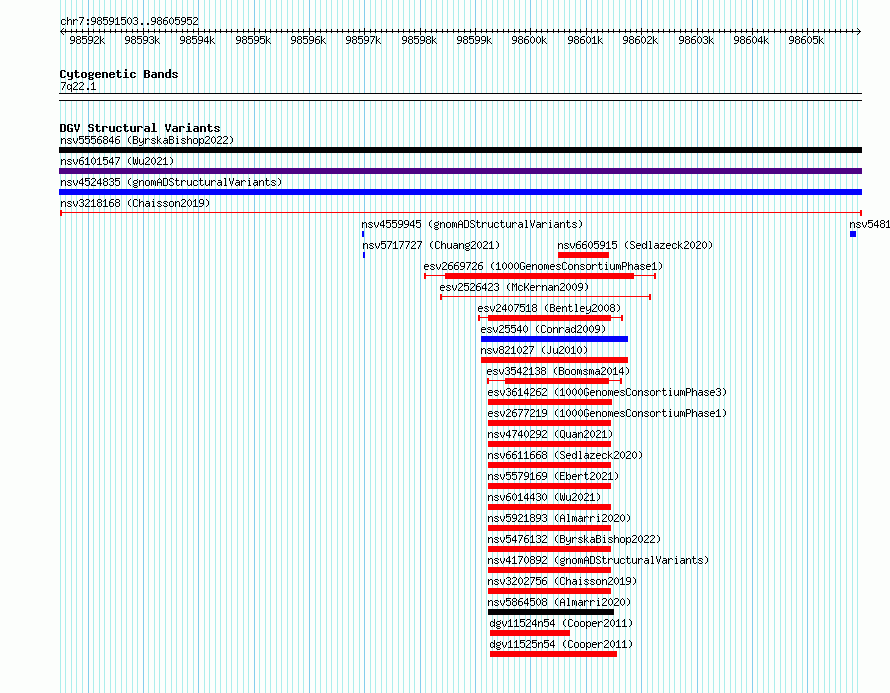Image resolution: width=890 pixels, height=693 pixels.
Task: Select the Cytogenetic Bands track title
Action: coord(119,74)
